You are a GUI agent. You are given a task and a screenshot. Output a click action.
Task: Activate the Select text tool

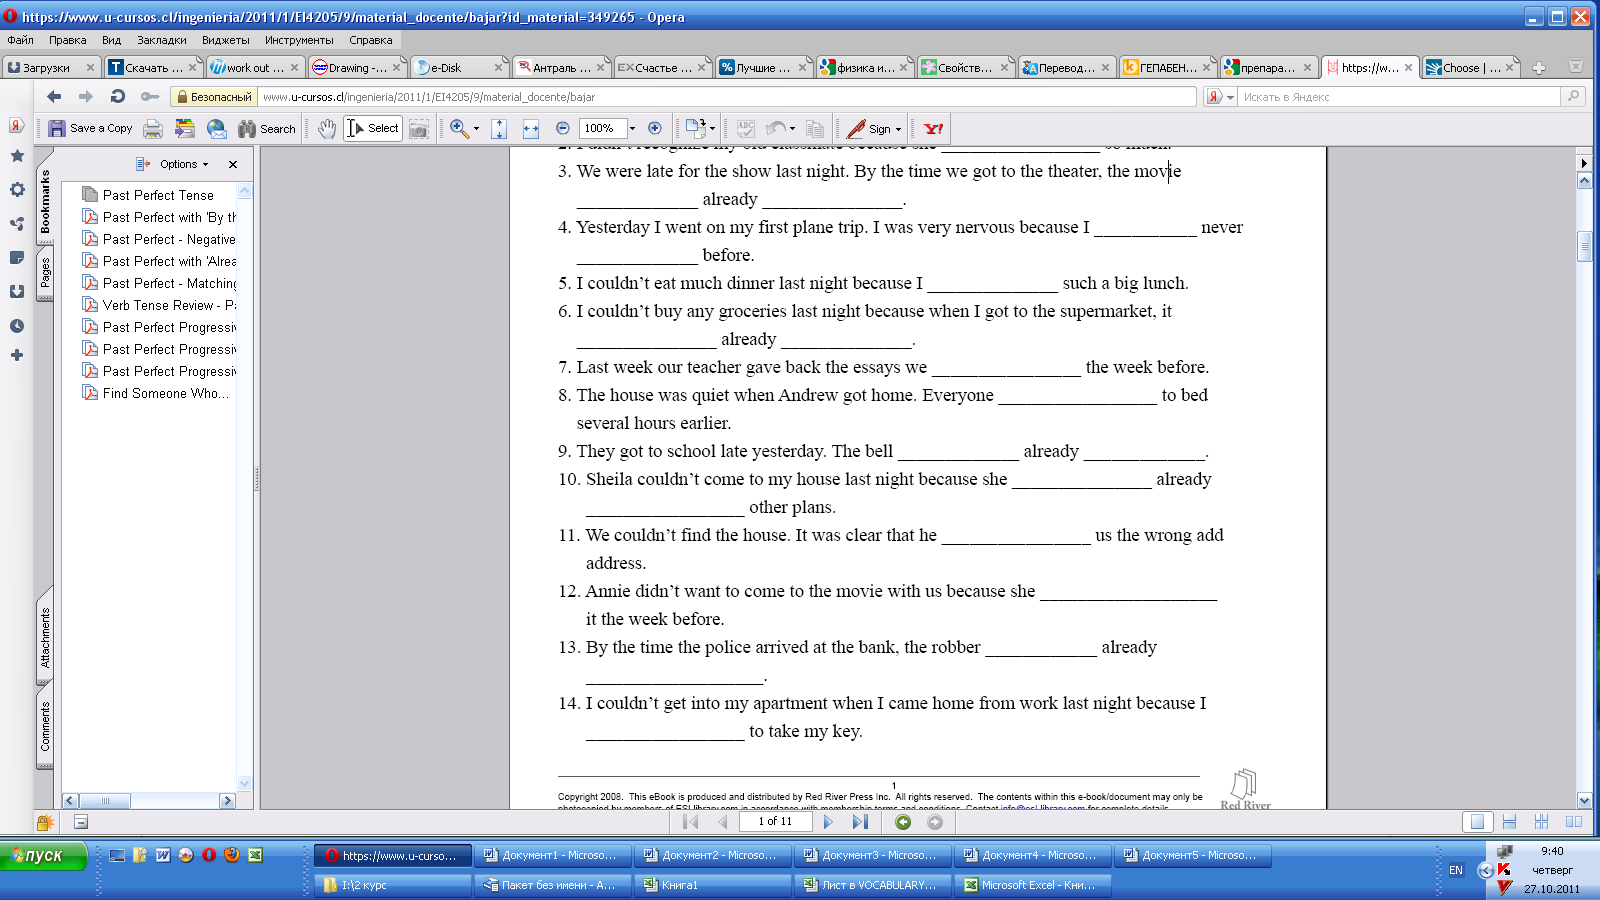[373, 128]
